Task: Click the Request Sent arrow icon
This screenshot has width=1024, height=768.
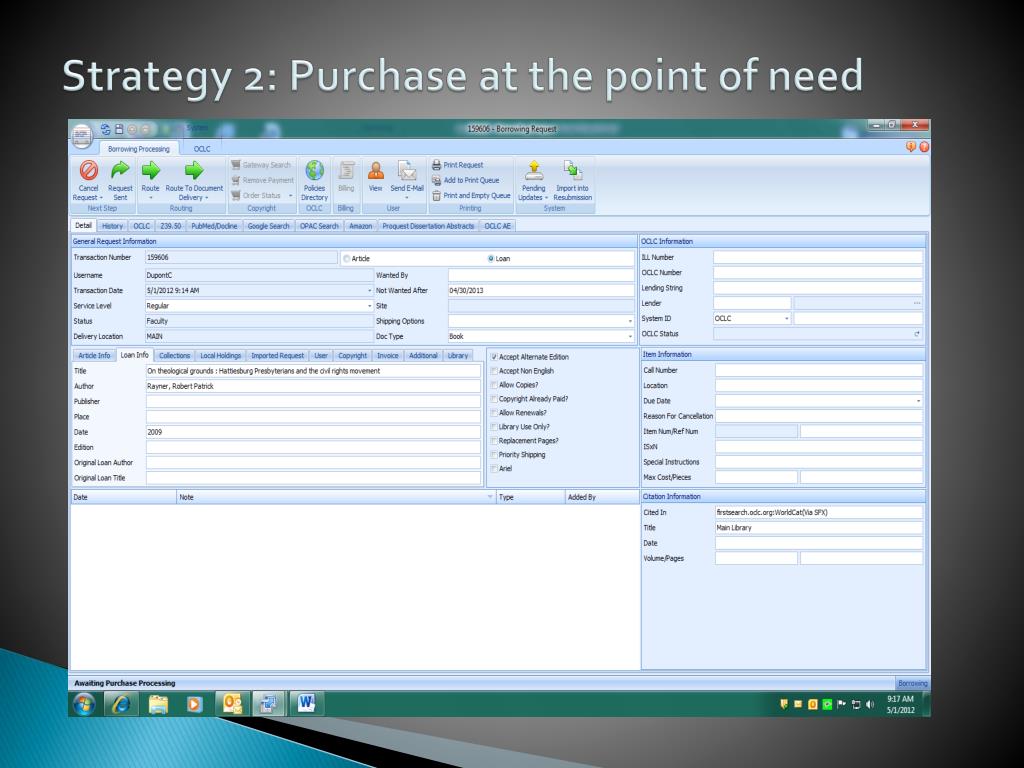Action: (120, 170)
